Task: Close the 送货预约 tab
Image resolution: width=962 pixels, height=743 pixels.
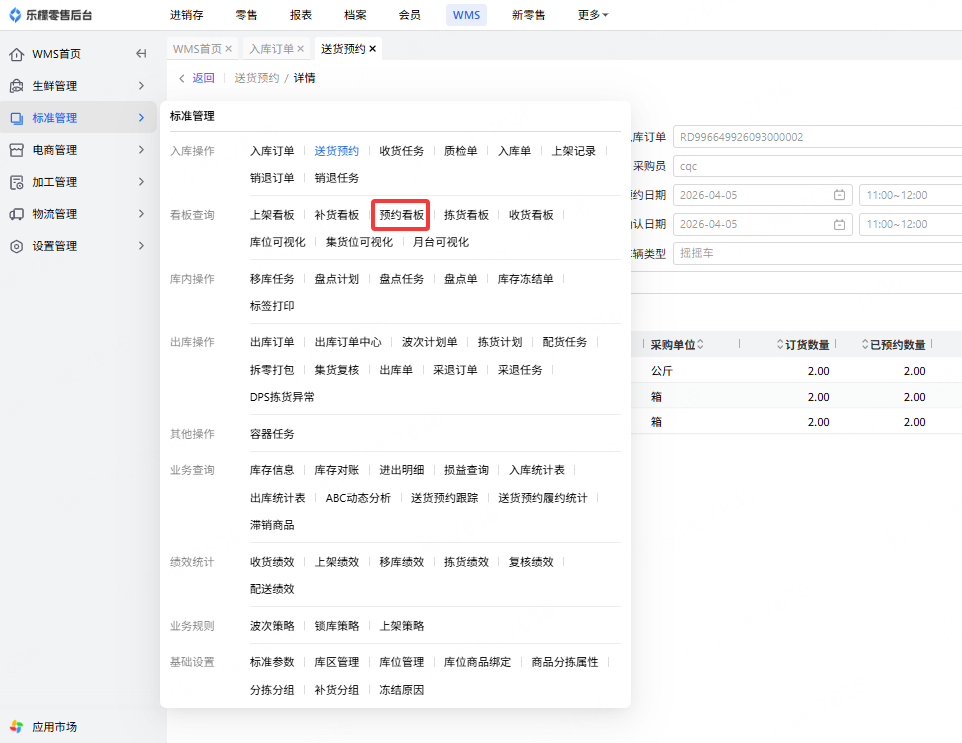Action: pyautogui.click(x=372, y=48)
